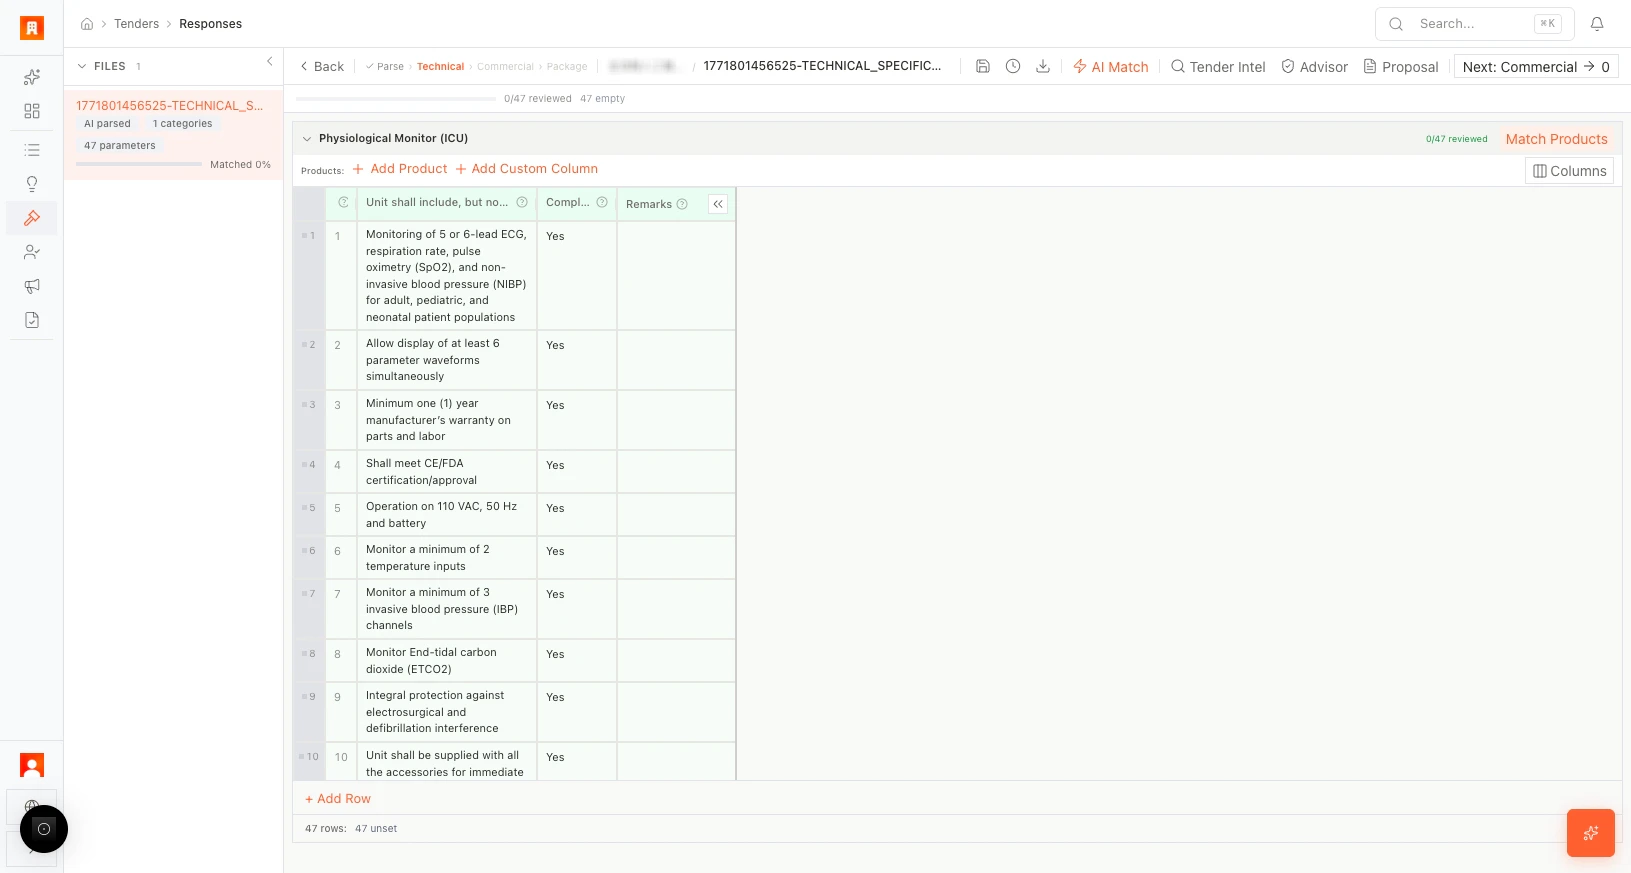This screenshot has height=873, width=1631.
Task: Open the Advisor panel
Action: point(1315,67)
